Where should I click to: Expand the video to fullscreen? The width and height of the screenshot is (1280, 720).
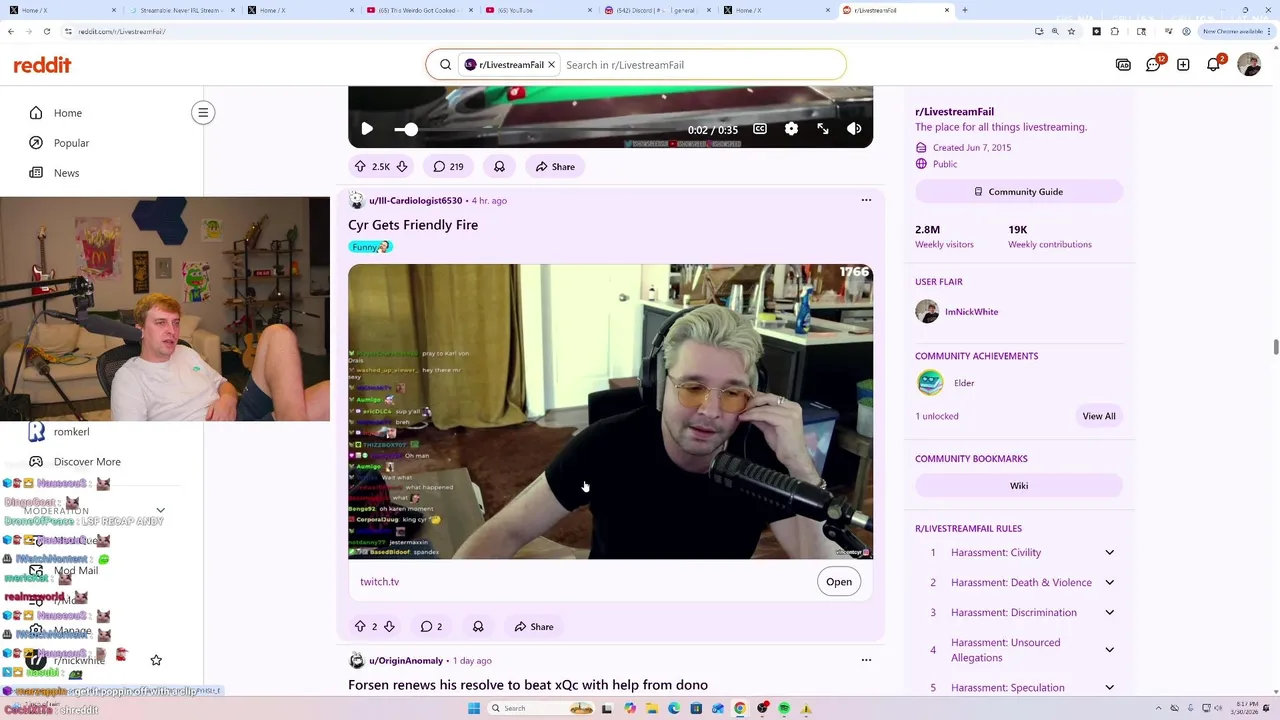coord(823,129)
